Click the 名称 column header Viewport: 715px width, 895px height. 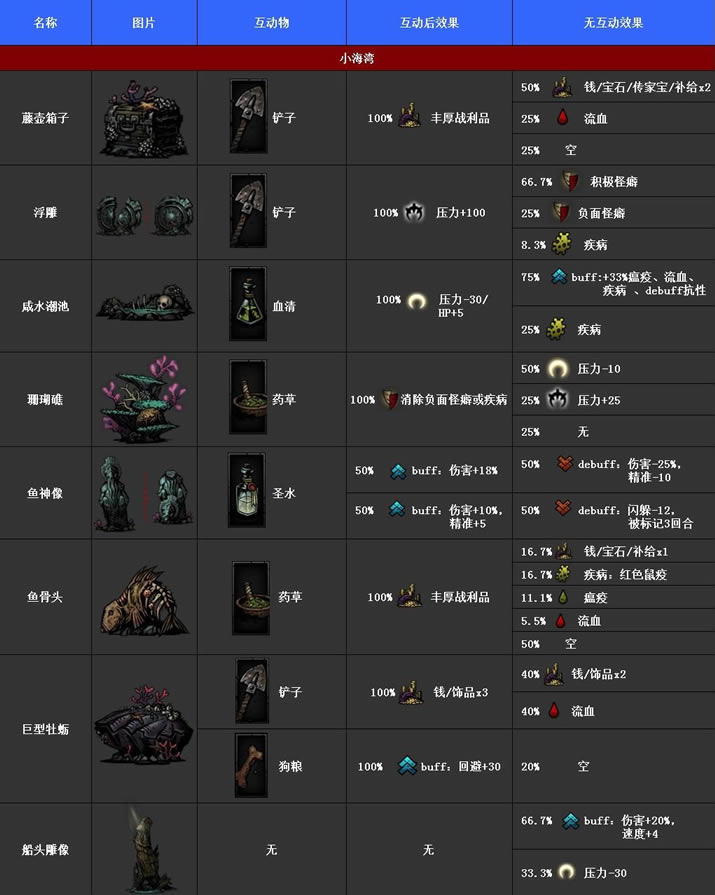pos(46,22)
